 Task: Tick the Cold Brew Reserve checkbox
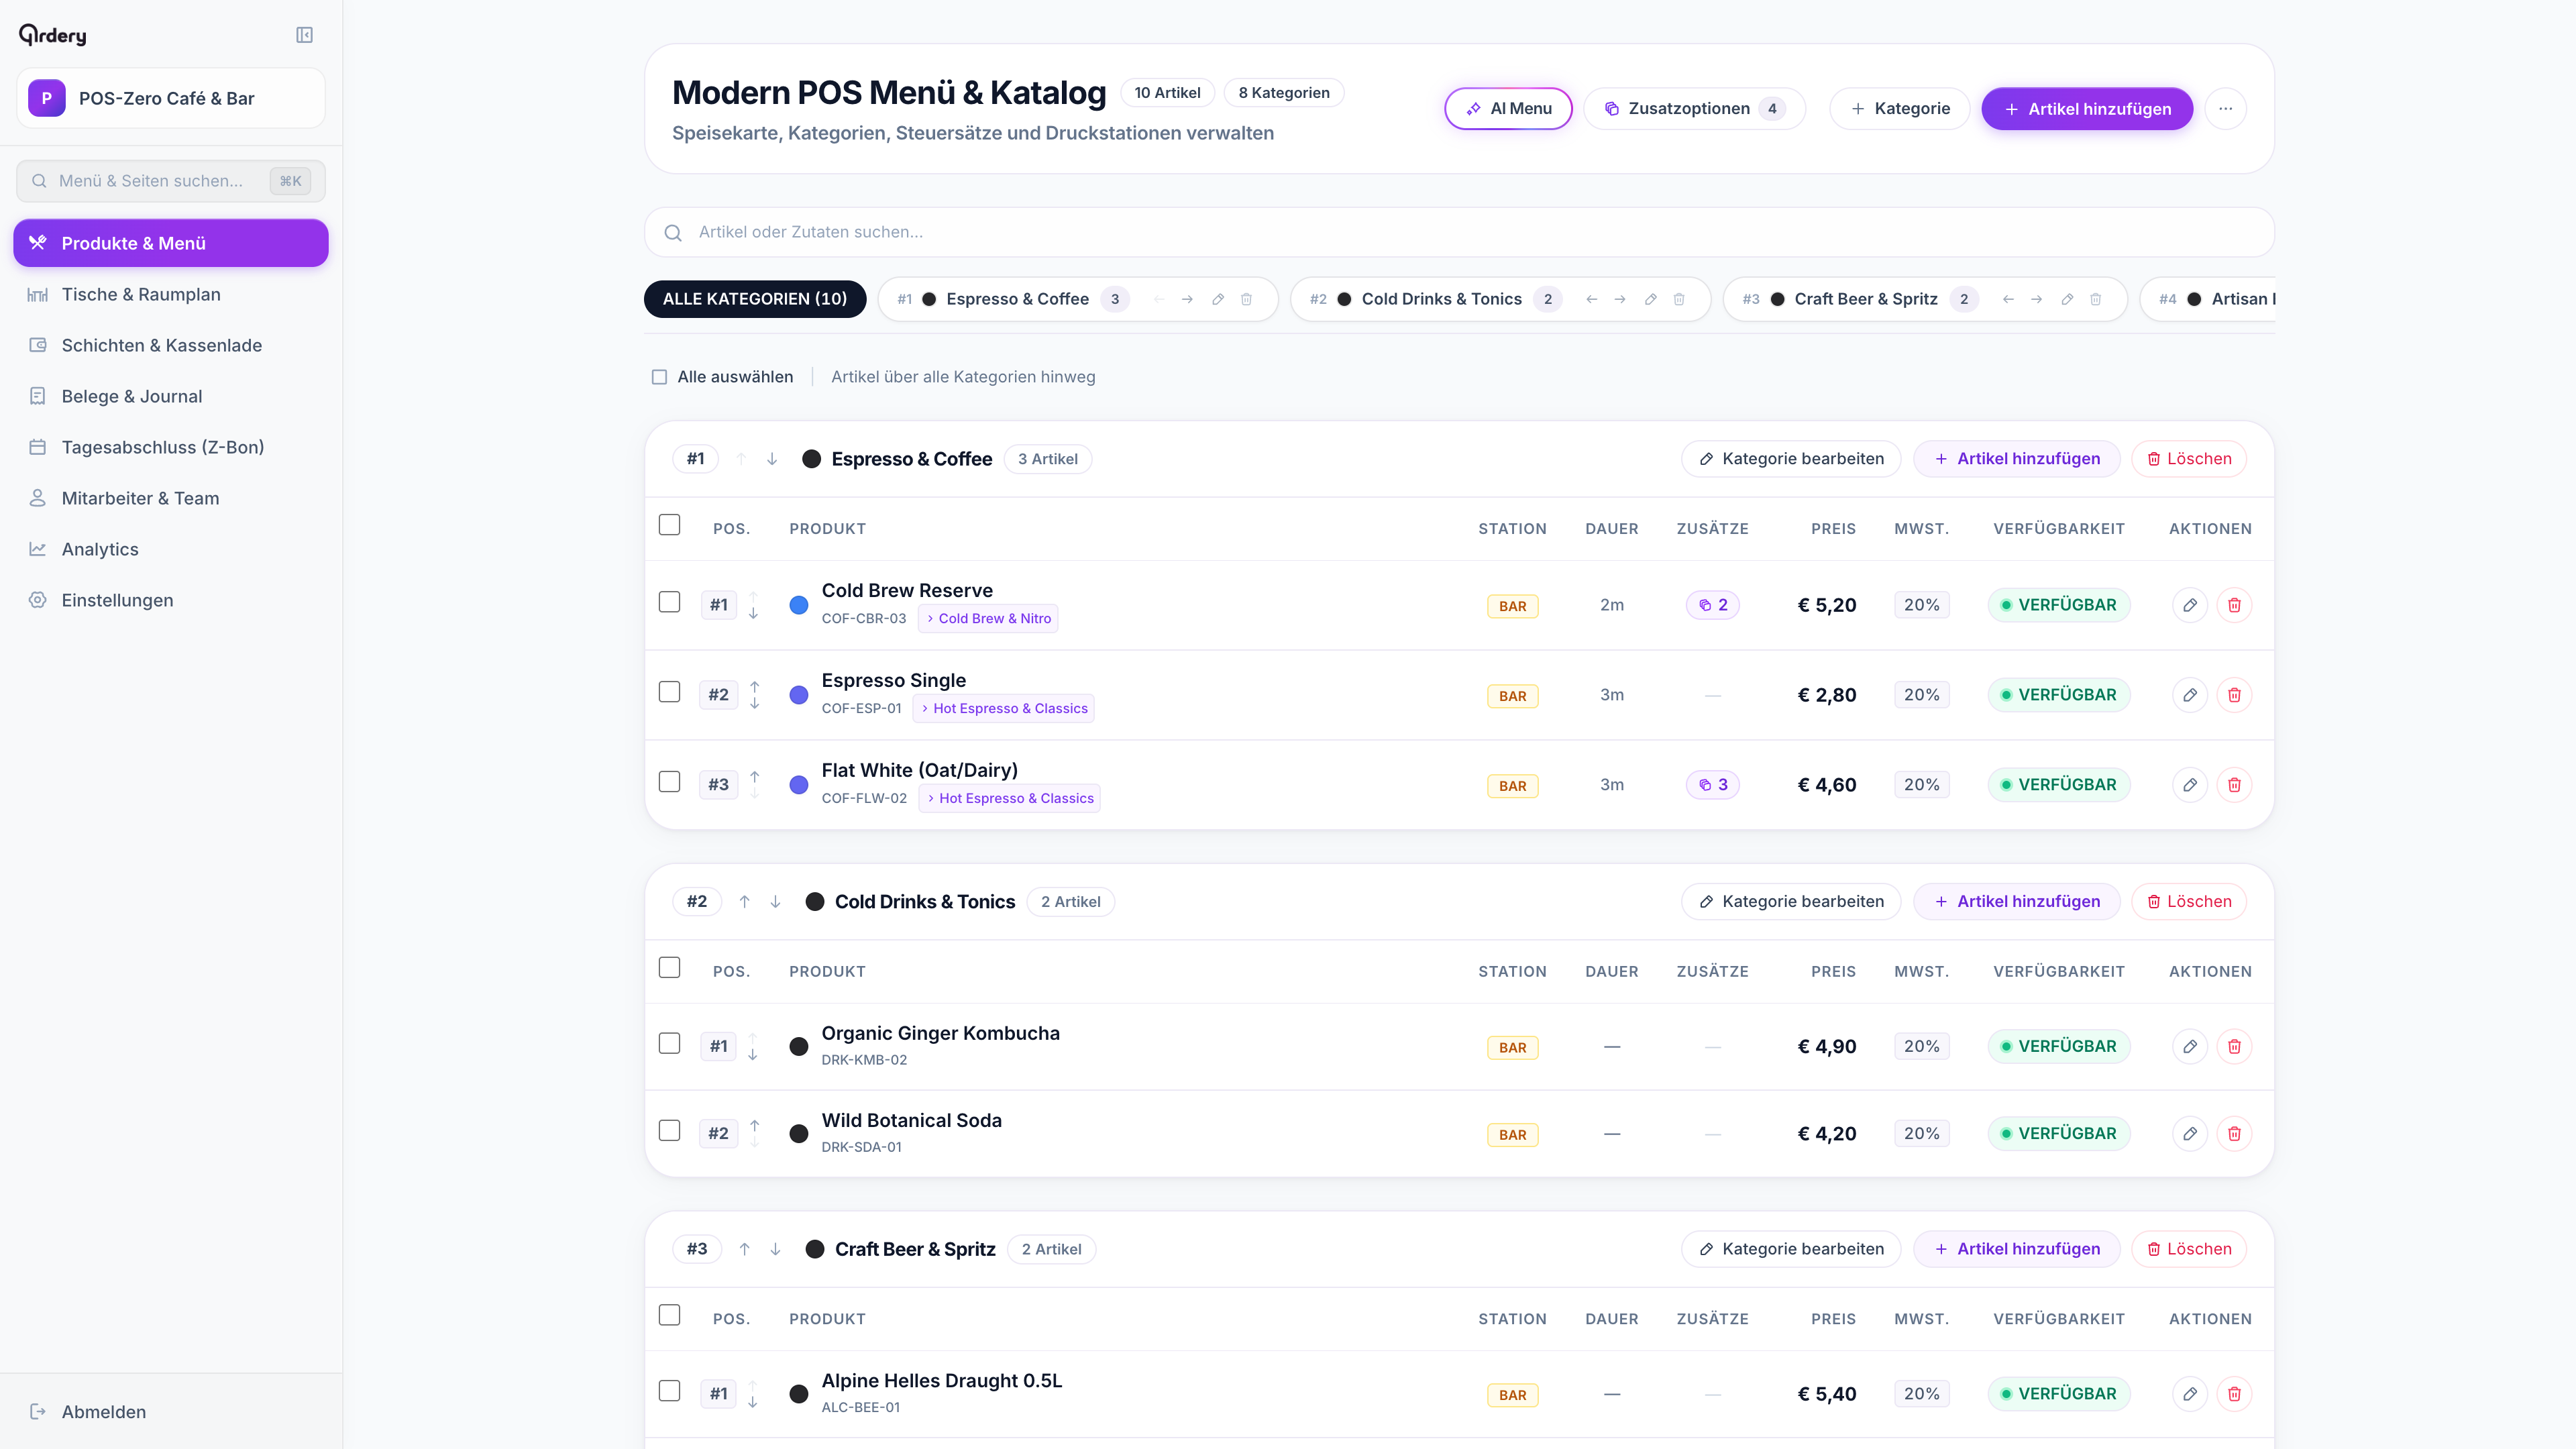[x=669, y=602]
